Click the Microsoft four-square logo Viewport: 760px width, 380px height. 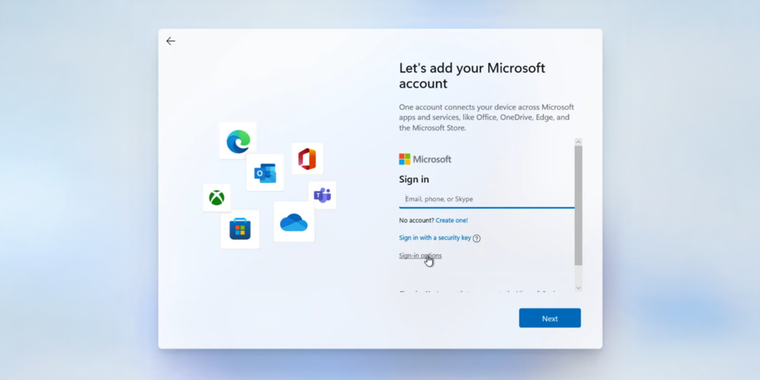405,159
